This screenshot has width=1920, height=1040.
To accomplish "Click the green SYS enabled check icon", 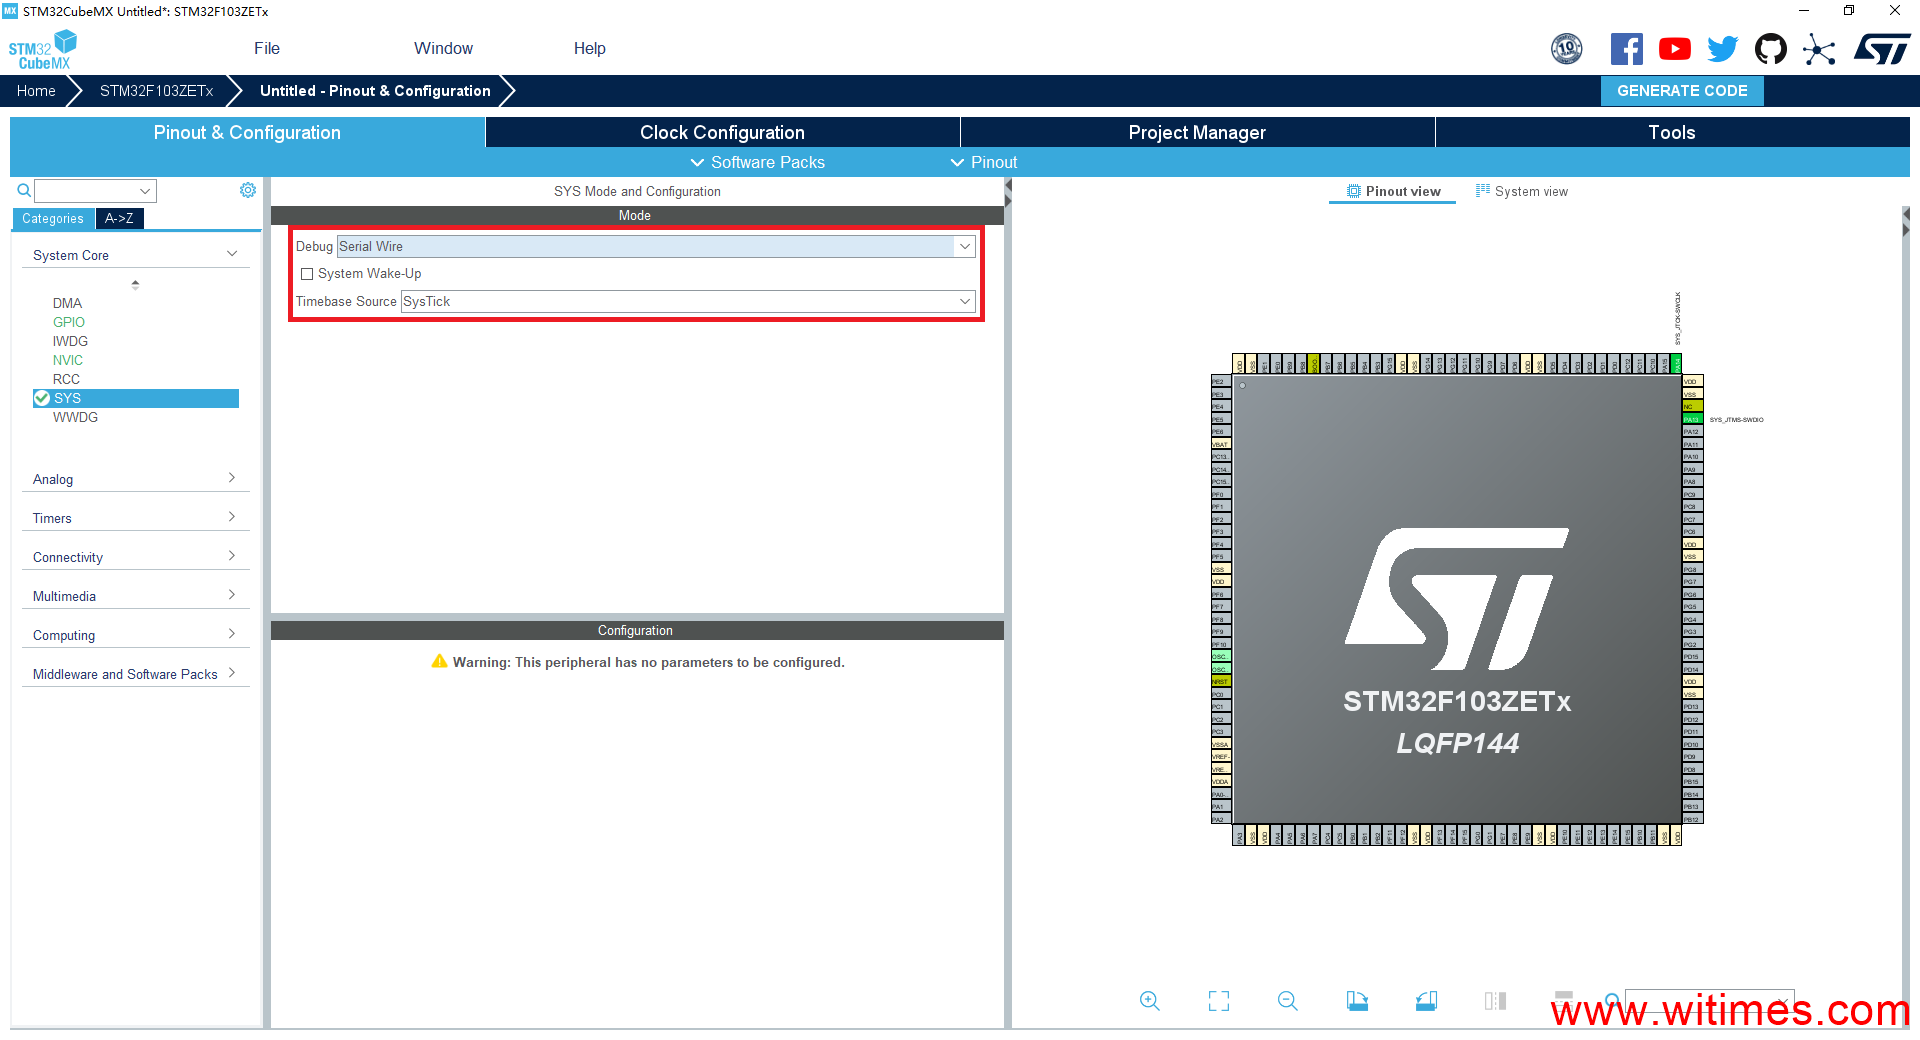I will pos(42,398).
